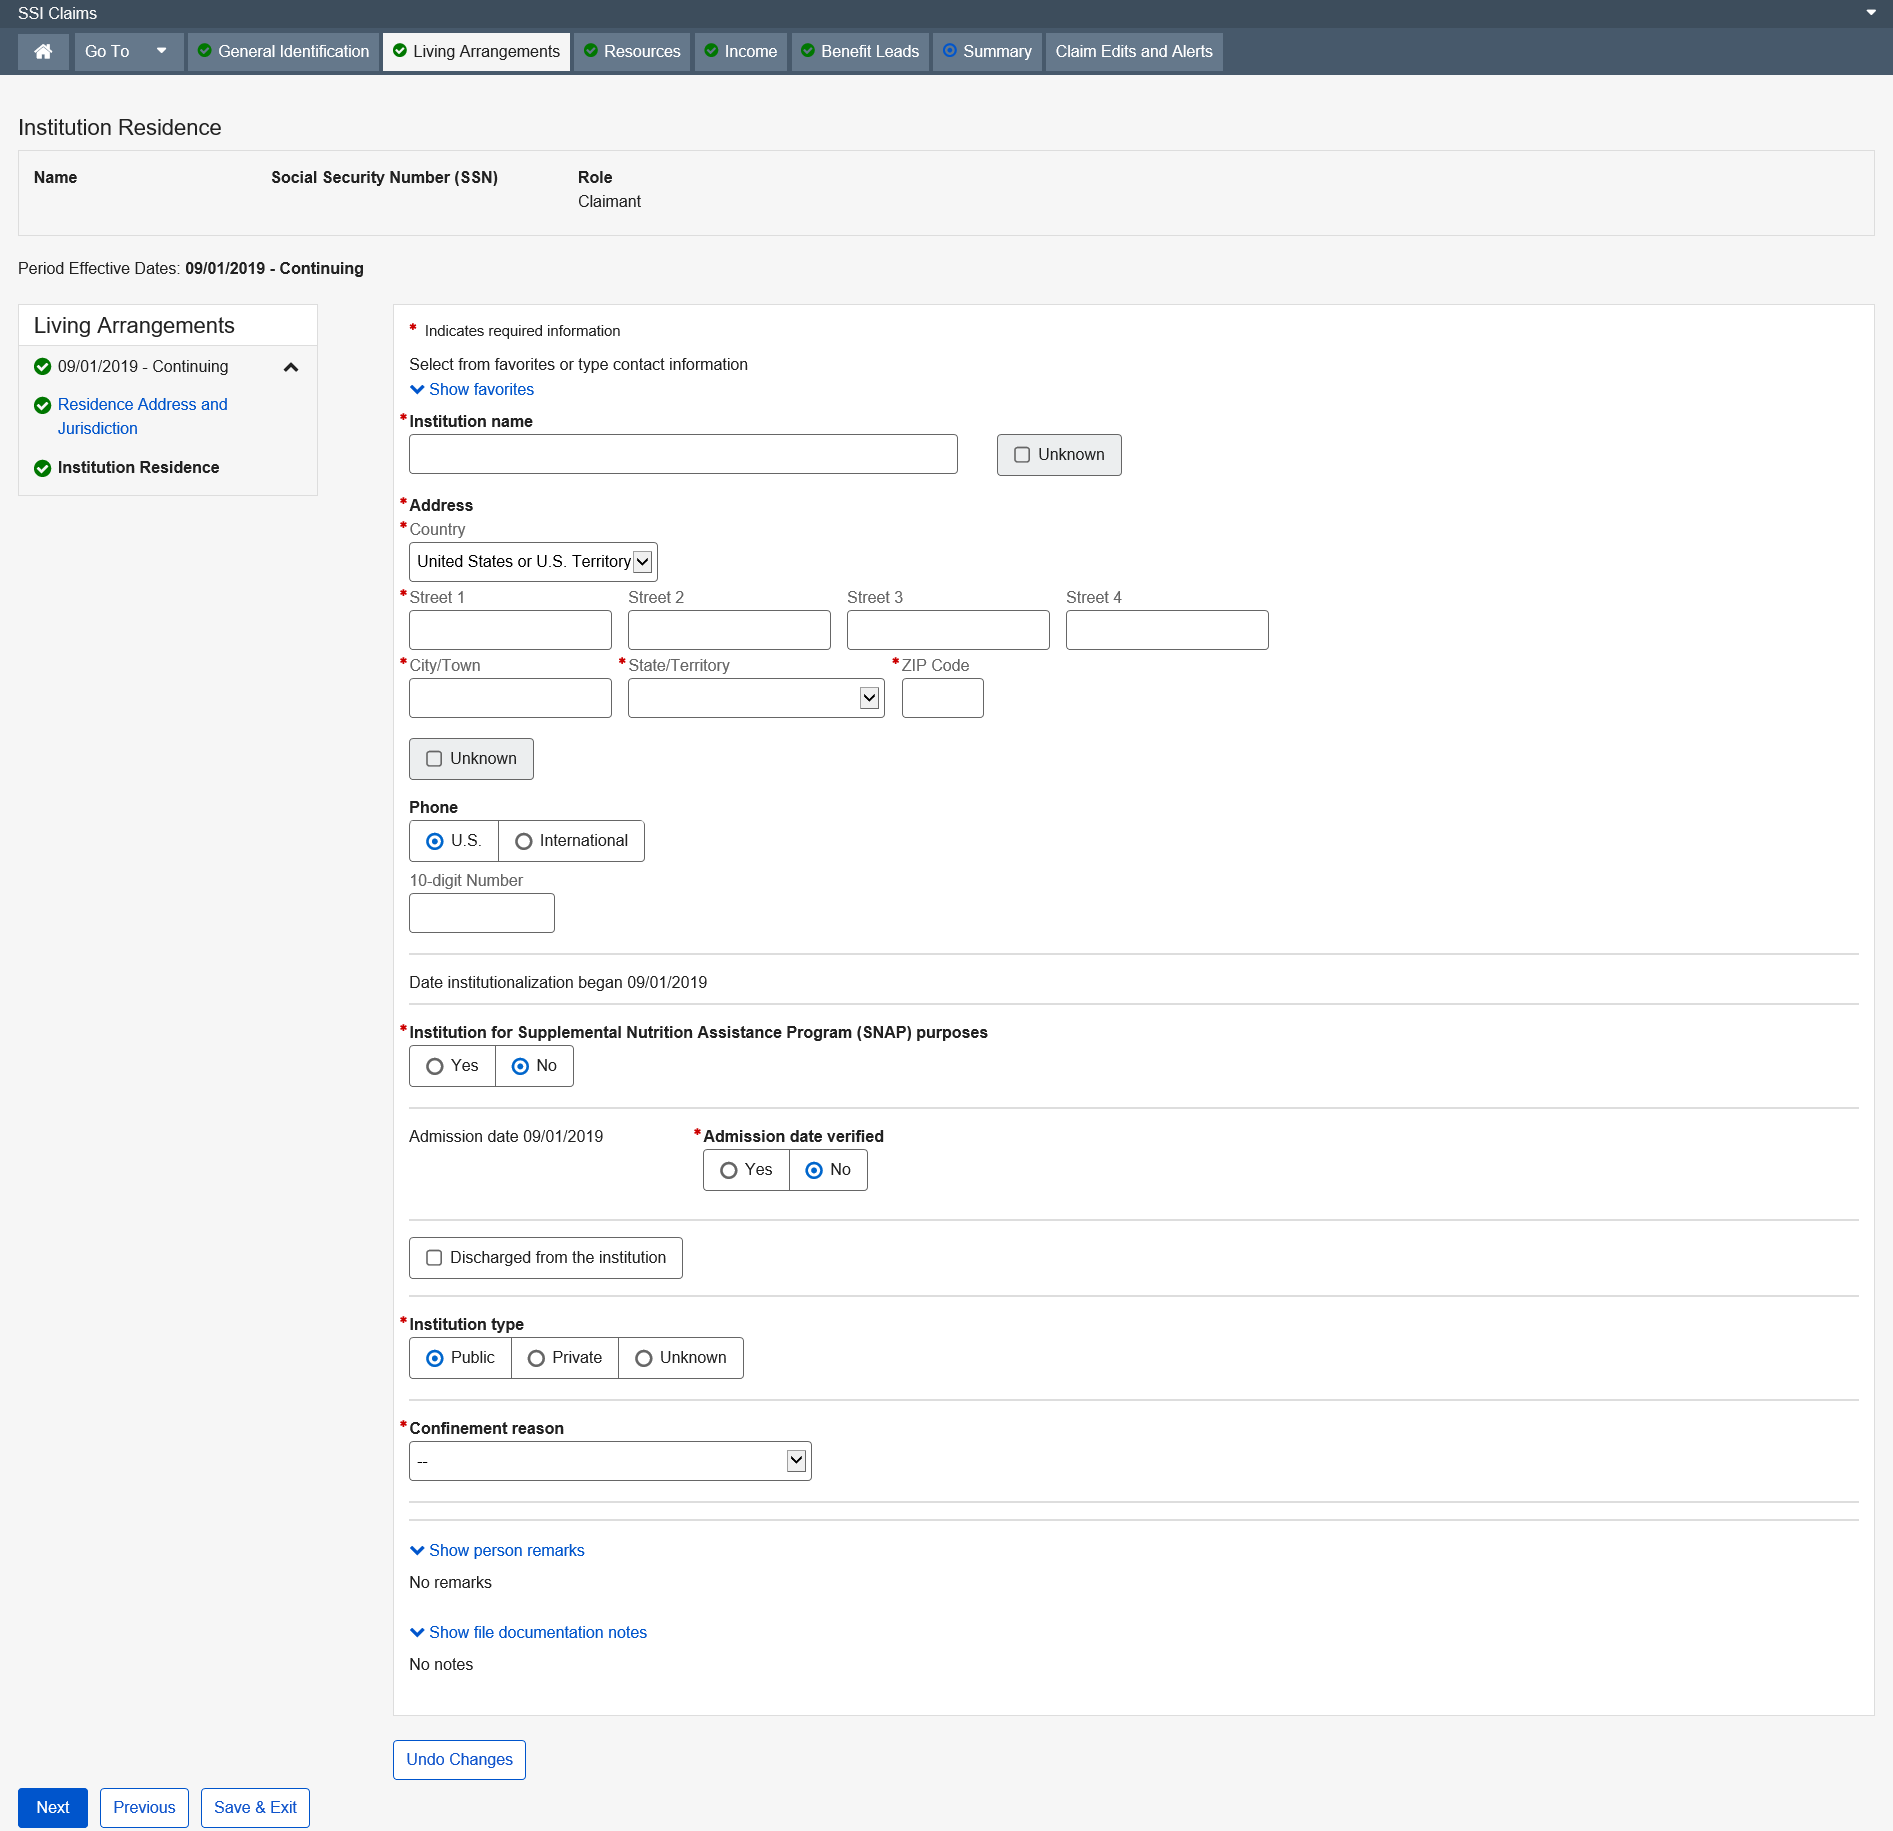Click green checkmark beside Institution Residence in sidebar

pos(43,468)
